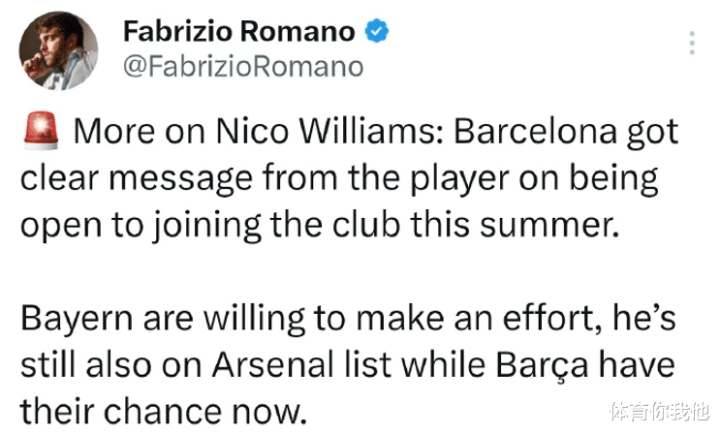Viewport: 720px width, 435px height.
Task: Select the word "Barcelona" in first line
Action: pos(535,131)
